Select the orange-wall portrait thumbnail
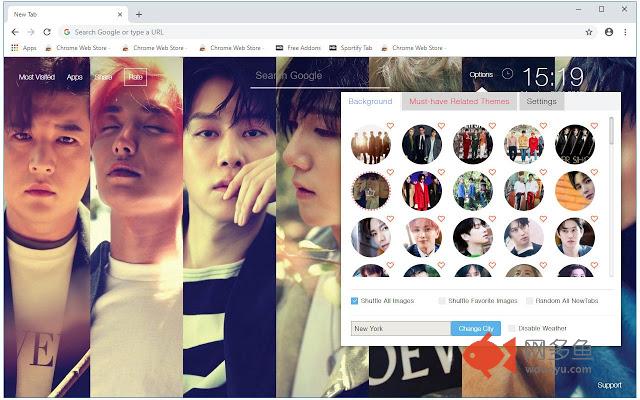This screenshot has height=400, width=640. coord(575,191)
